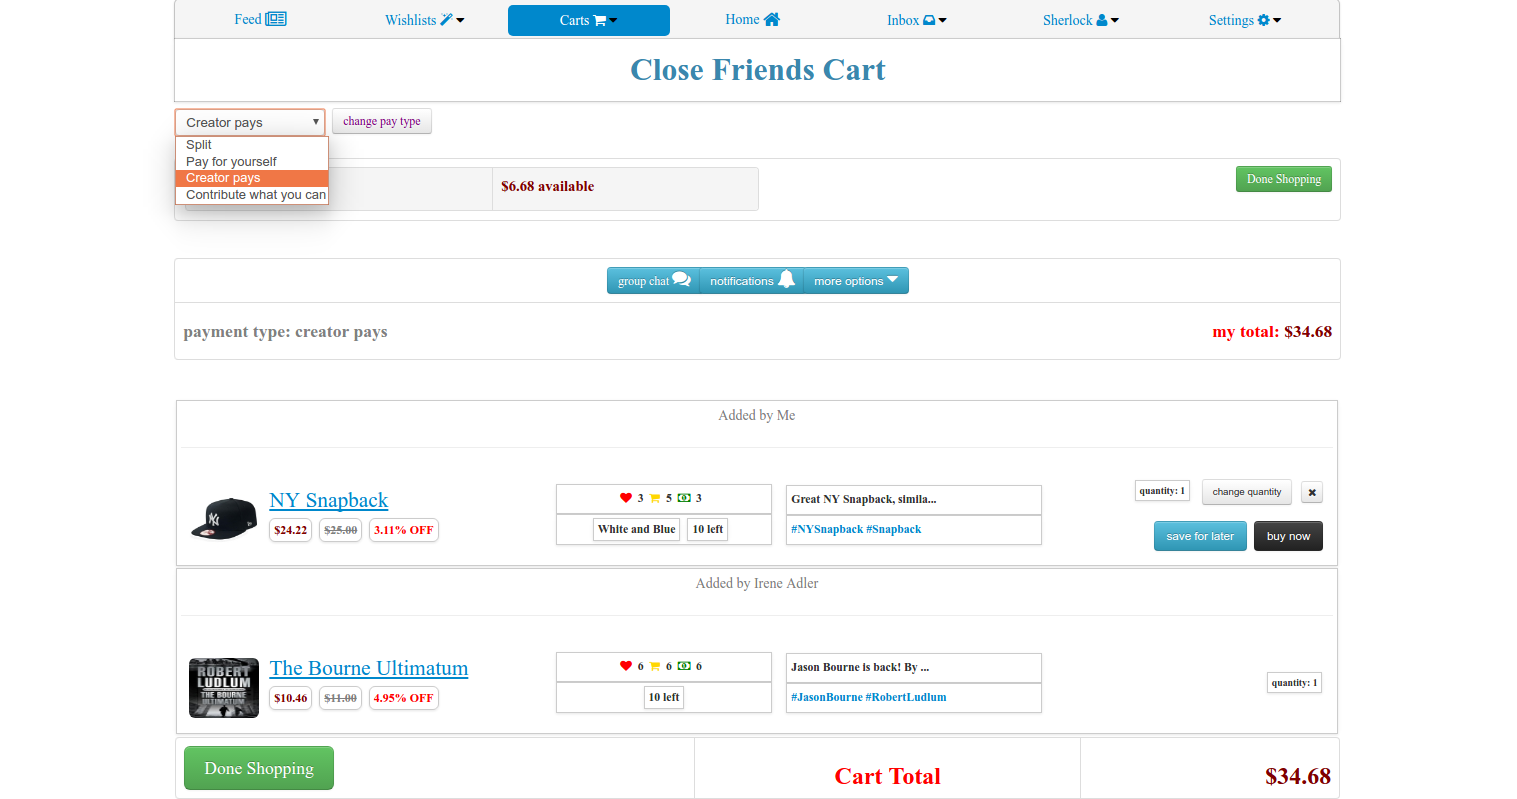Click the money icon on Bourne Ultimatum stats
The height and width of the screenshot is (799, 1517).
tap(684, 666)
